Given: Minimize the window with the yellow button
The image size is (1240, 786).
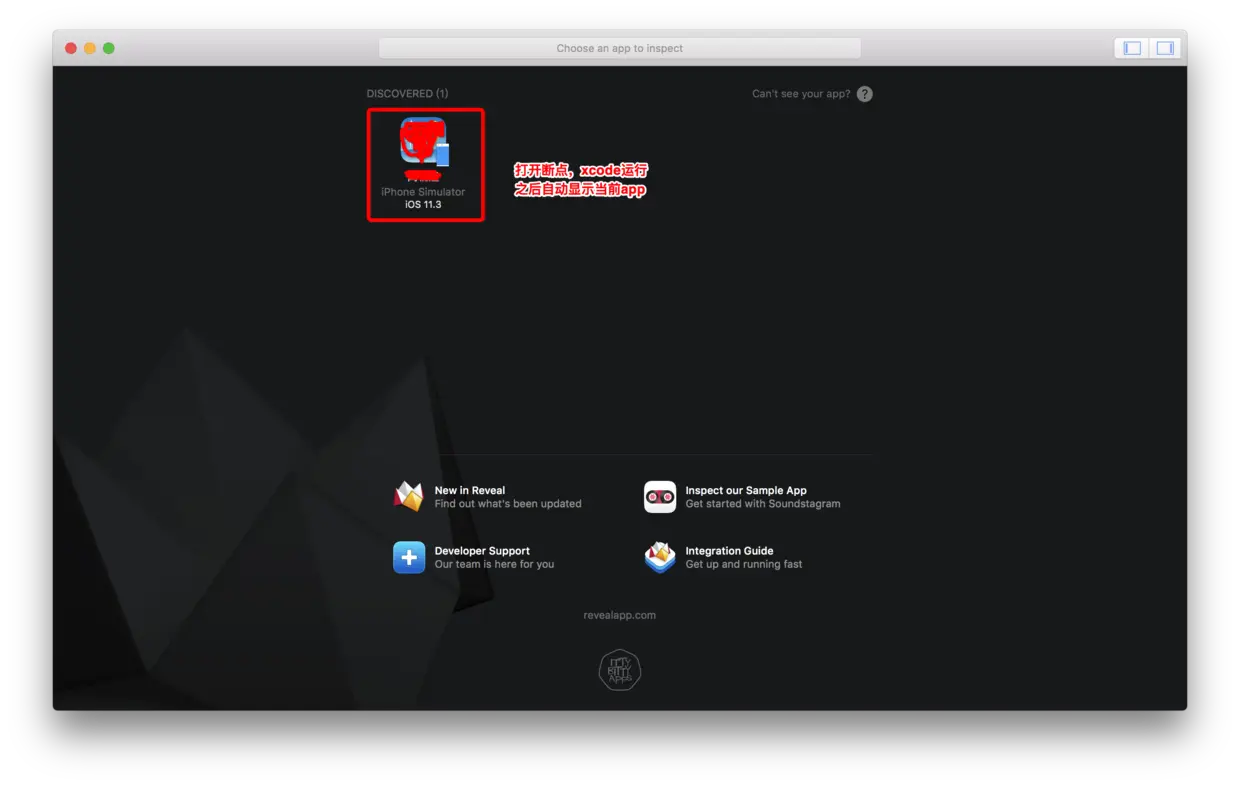Looking at the screenshot, I should [90, 48].
